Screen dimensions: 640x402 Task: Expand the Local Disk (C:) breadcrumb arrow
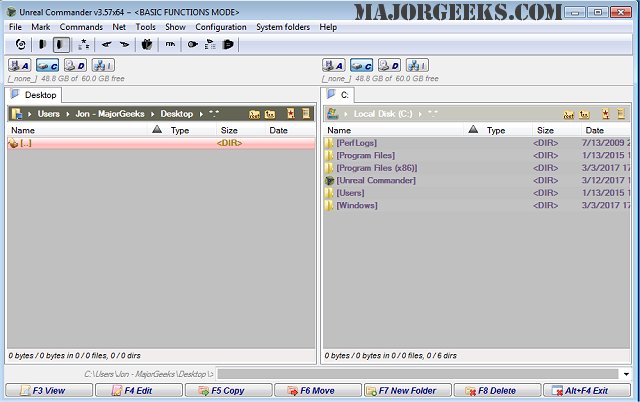click(423, 115)
